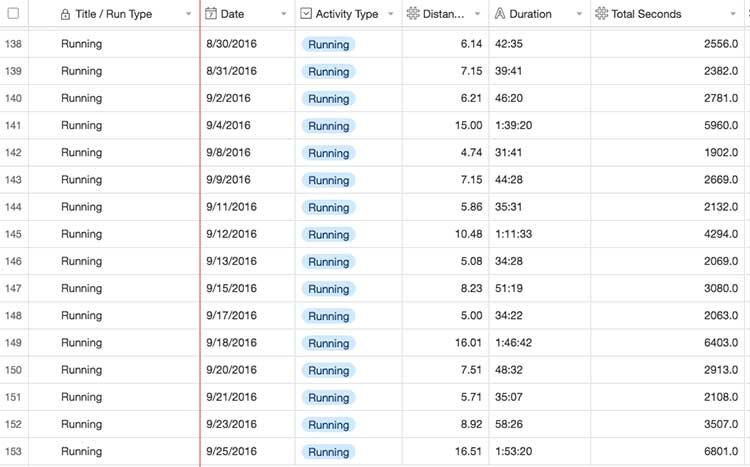This screenshot has width=750, height=467.
Task: Expand the Activity Type column menu
Action: pyautogui.click(x=391, y=15)
